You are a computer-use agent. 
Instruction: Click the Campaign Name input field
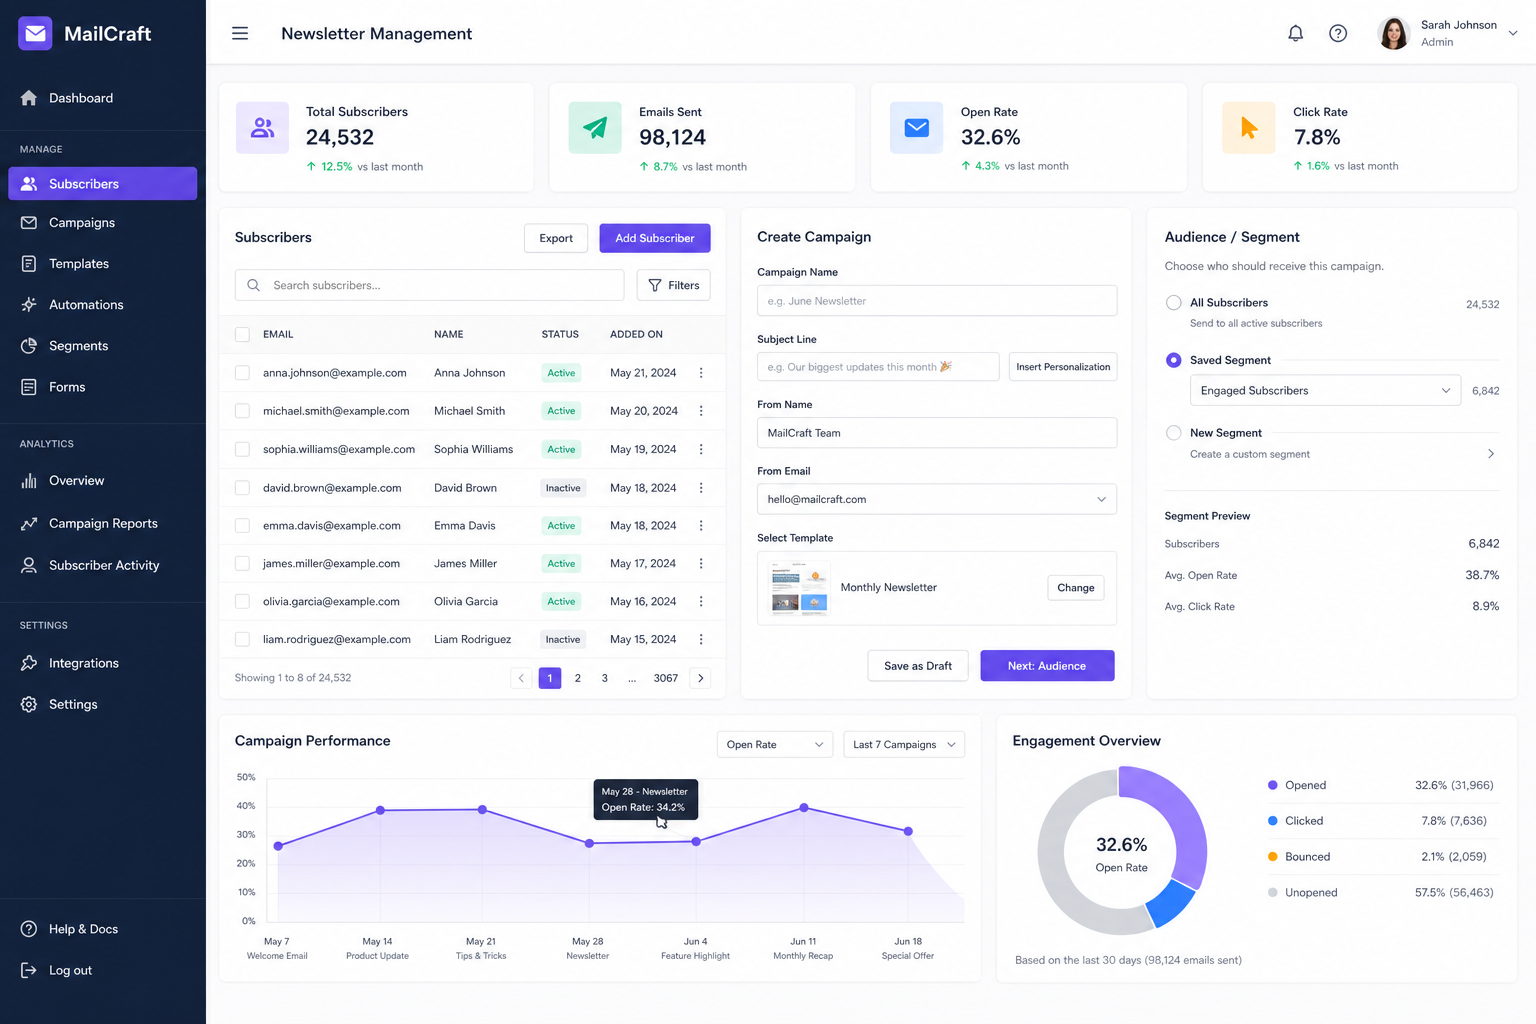point(937,301)
